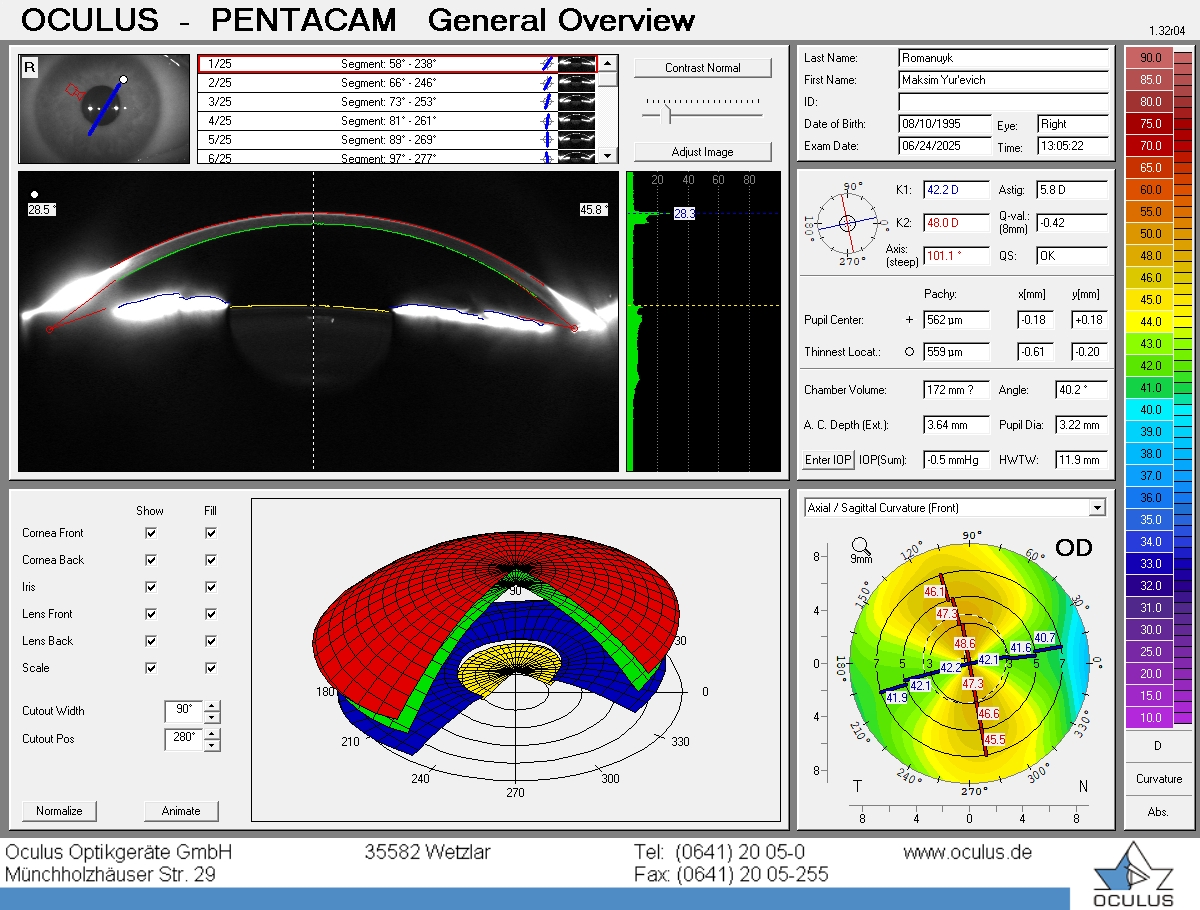Viewport: 1200px width, 910px height.
Task: Click the 40.7 value on the topography map
Action: pyautogui.click(x=1045, y=637)
